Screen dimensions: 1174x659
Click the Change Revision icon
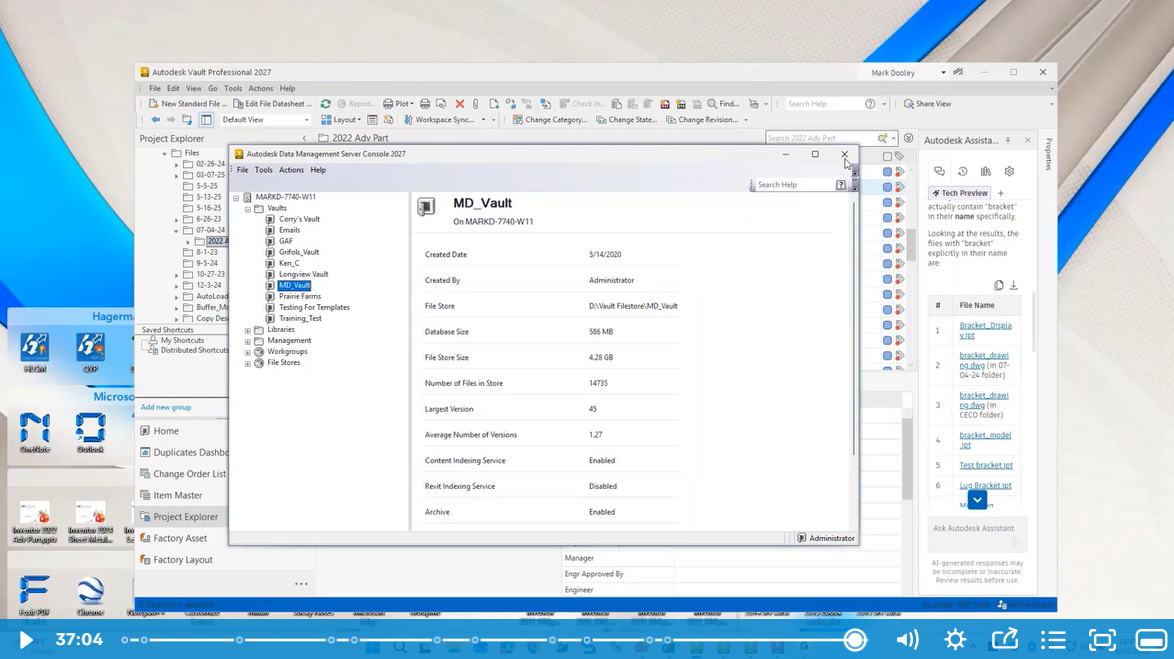pyautogui.click(x=671, y=120)
